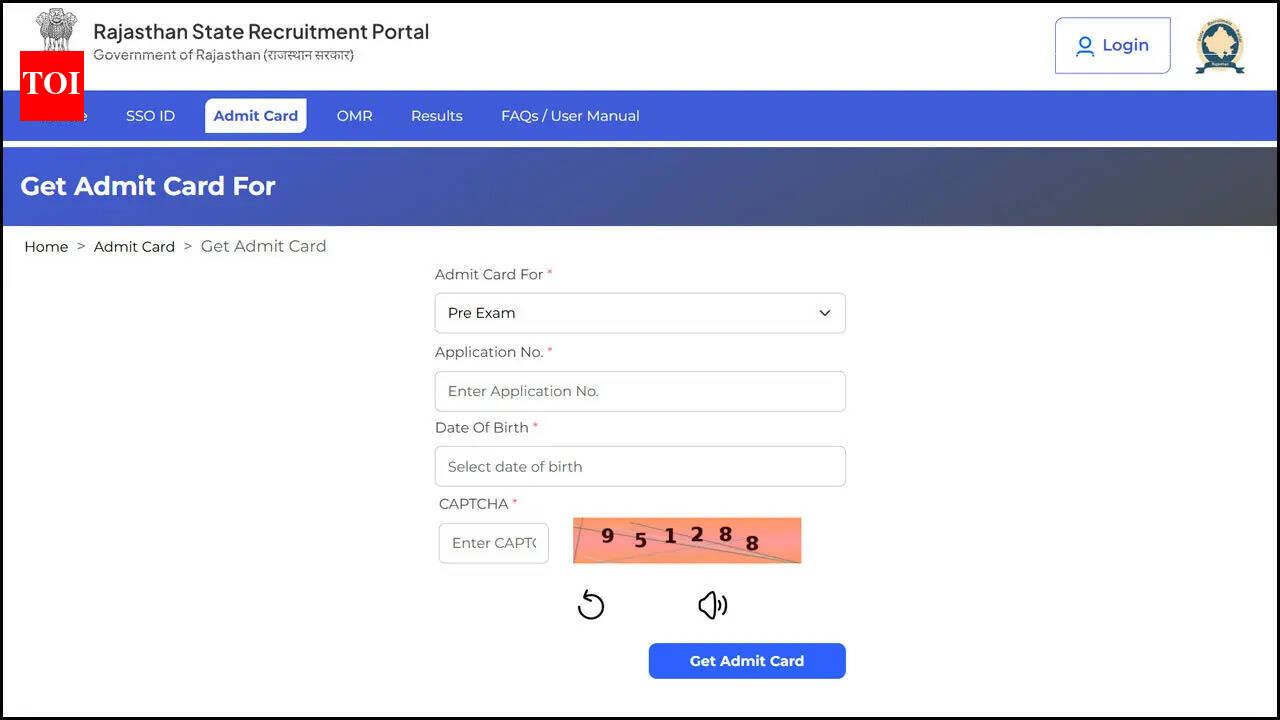1280x720 pixels.
Task: Go to the OMR tab
Action: [354, 116]
